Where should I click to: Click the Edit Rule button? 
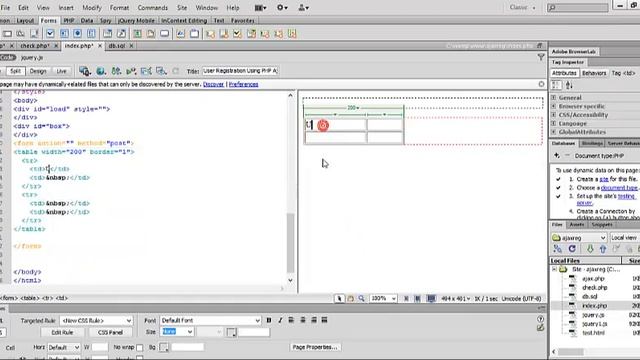tap(62, 332)
